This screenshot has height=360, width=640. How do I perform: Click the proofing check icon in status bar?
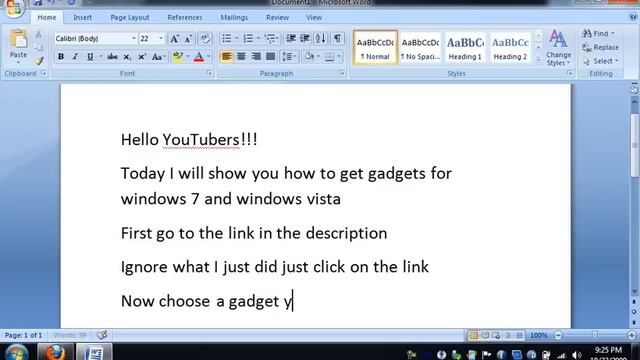click(x=102, y=335)
